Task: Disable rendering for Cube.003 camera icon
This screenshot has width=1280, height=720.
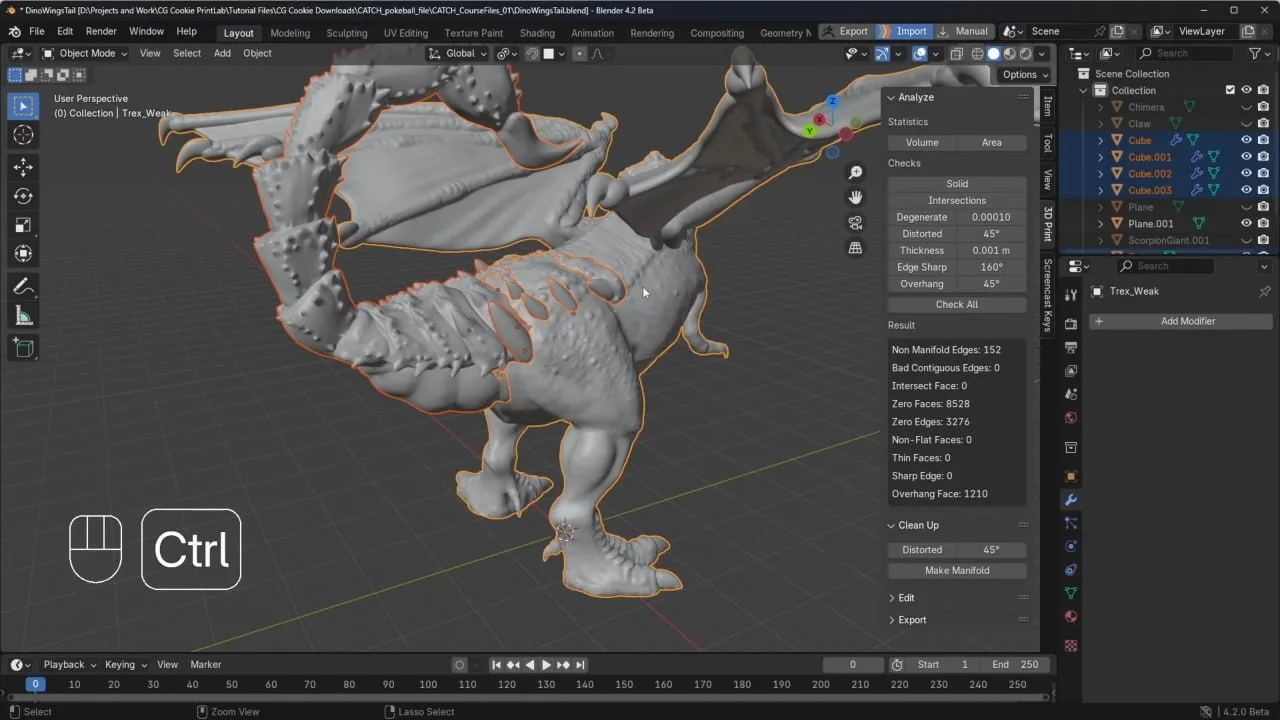Action: [x=1263, y=190]
